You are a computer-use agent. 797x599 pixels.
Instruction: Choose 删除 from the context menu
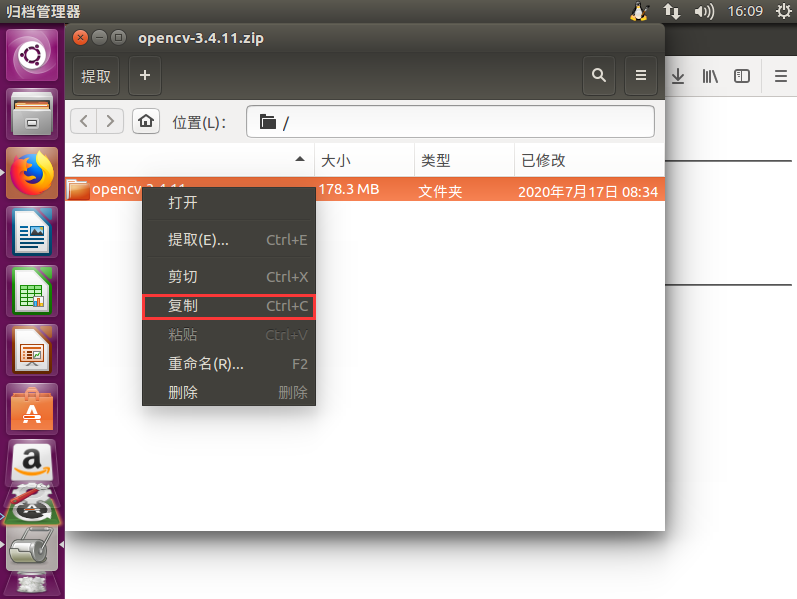(x=229, y=393)
